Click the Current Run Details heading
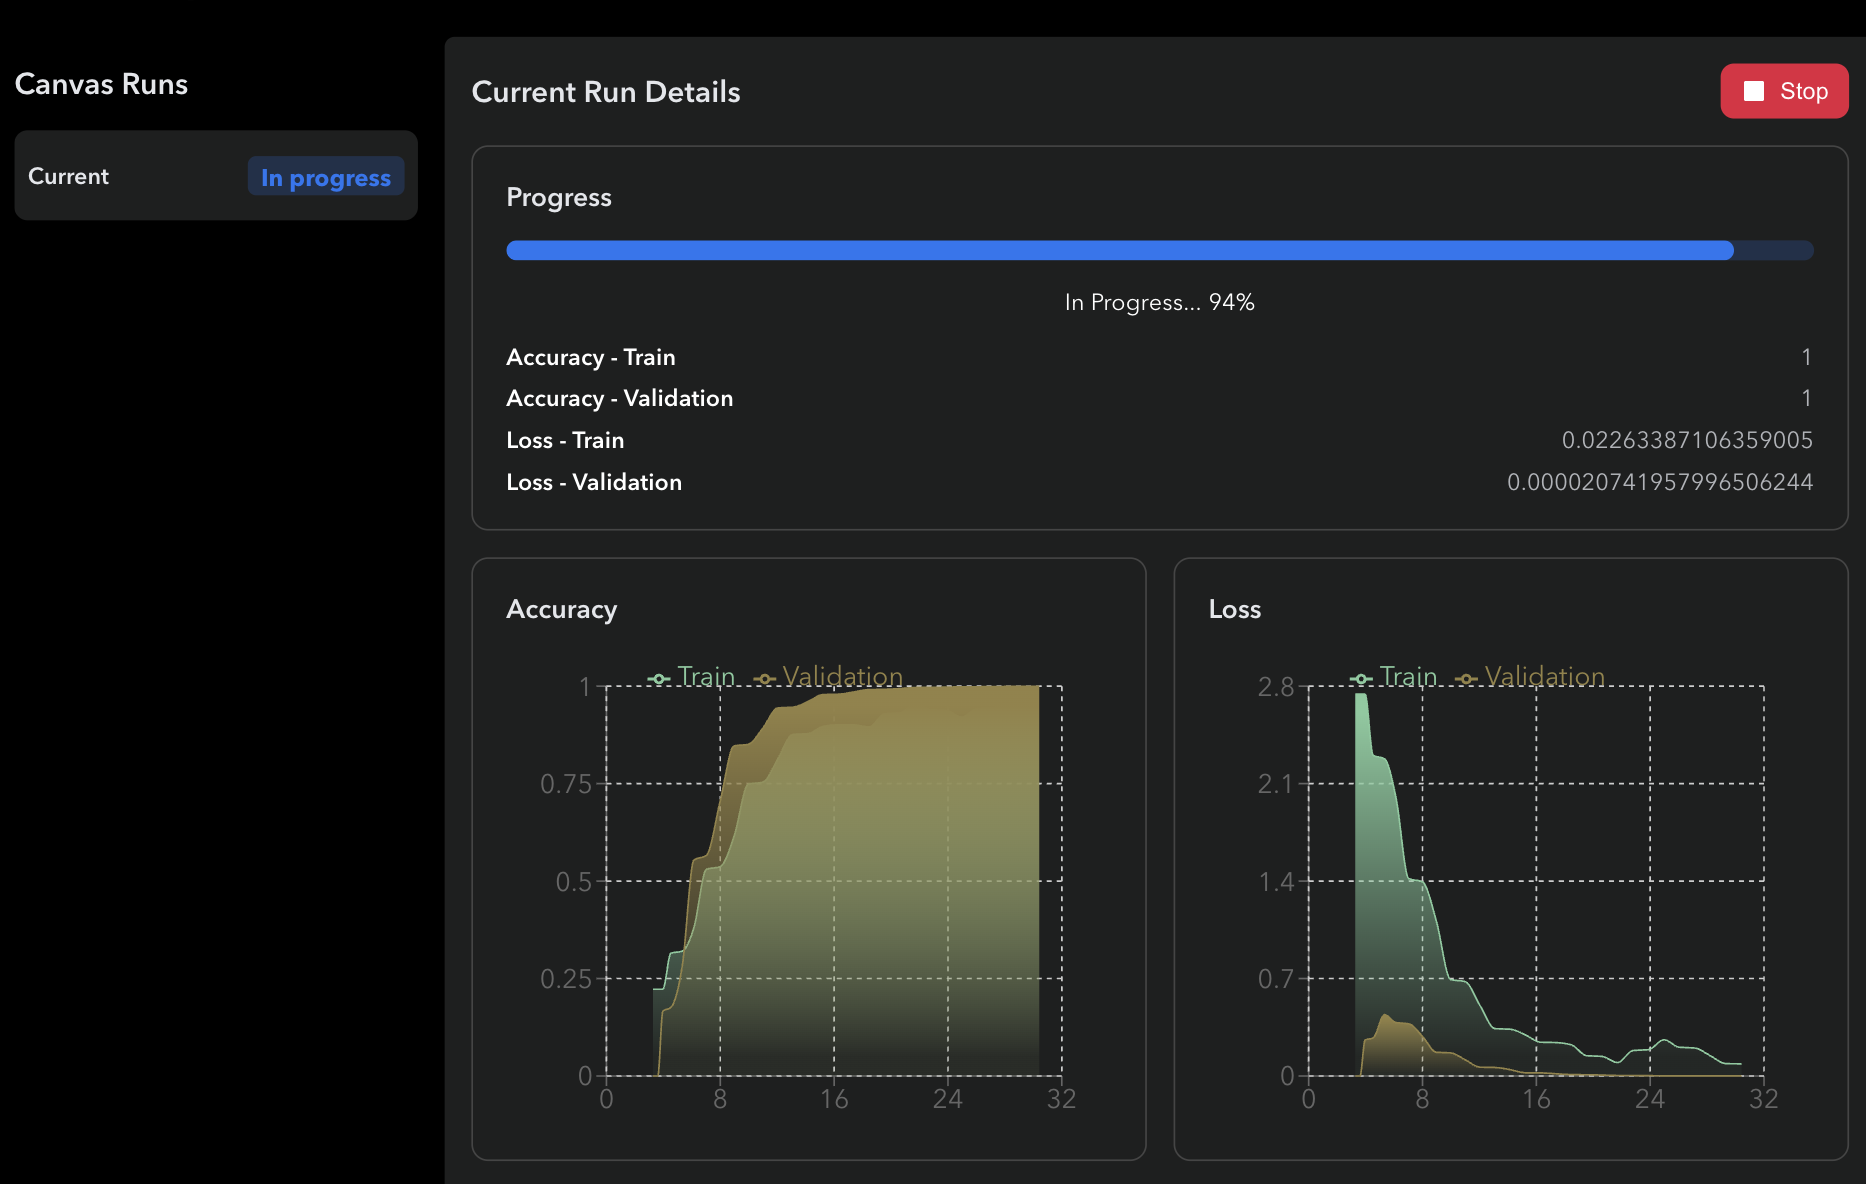This screenshot has width=1866, height=1184. point(606,91)
